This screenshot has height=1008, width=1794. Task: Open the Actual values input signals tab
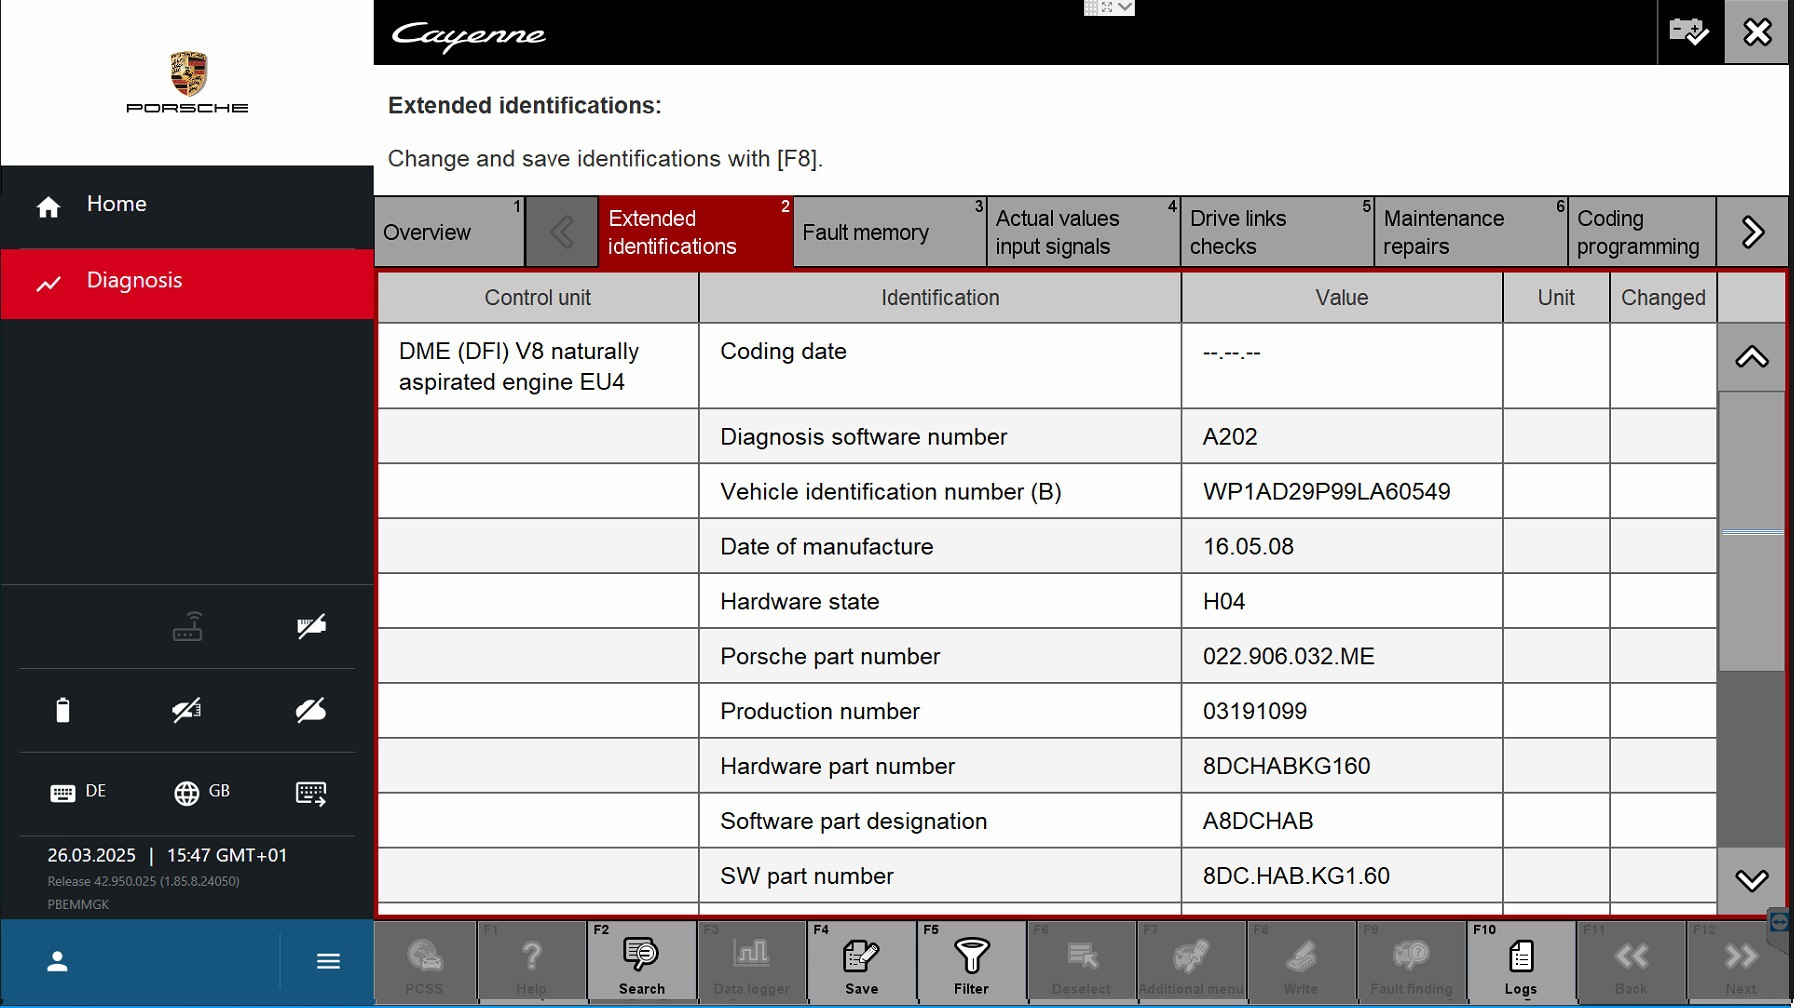coord(1084,232)
